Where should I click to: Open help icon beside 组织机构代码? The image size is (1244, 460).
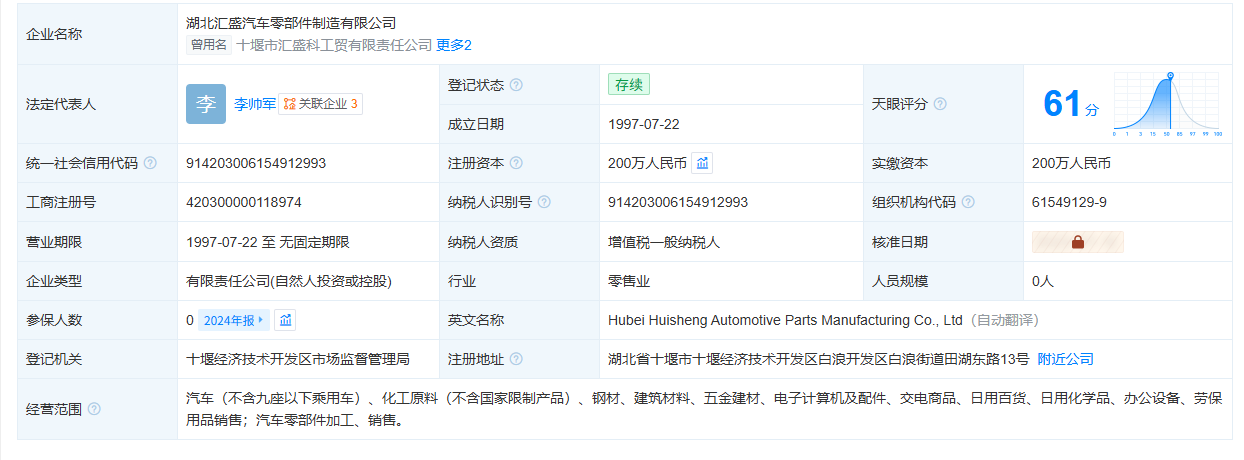968,202
